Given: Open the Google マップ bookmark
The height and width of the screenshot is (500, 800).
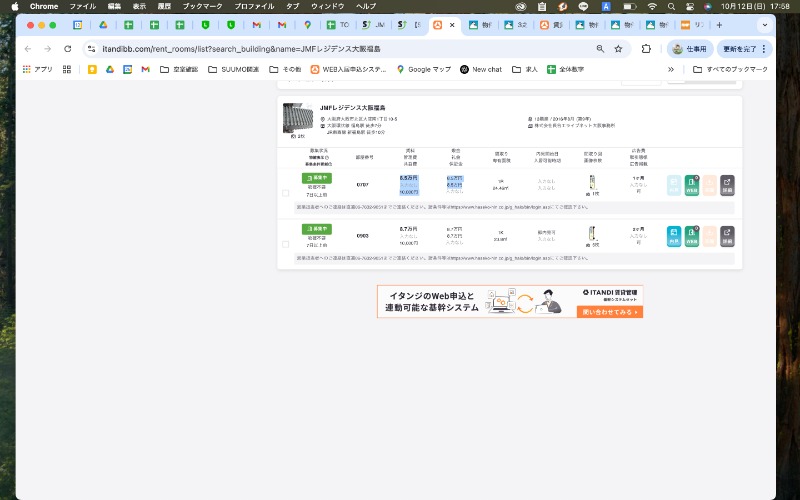Looking at the screenshot, I should coord(424,69).
